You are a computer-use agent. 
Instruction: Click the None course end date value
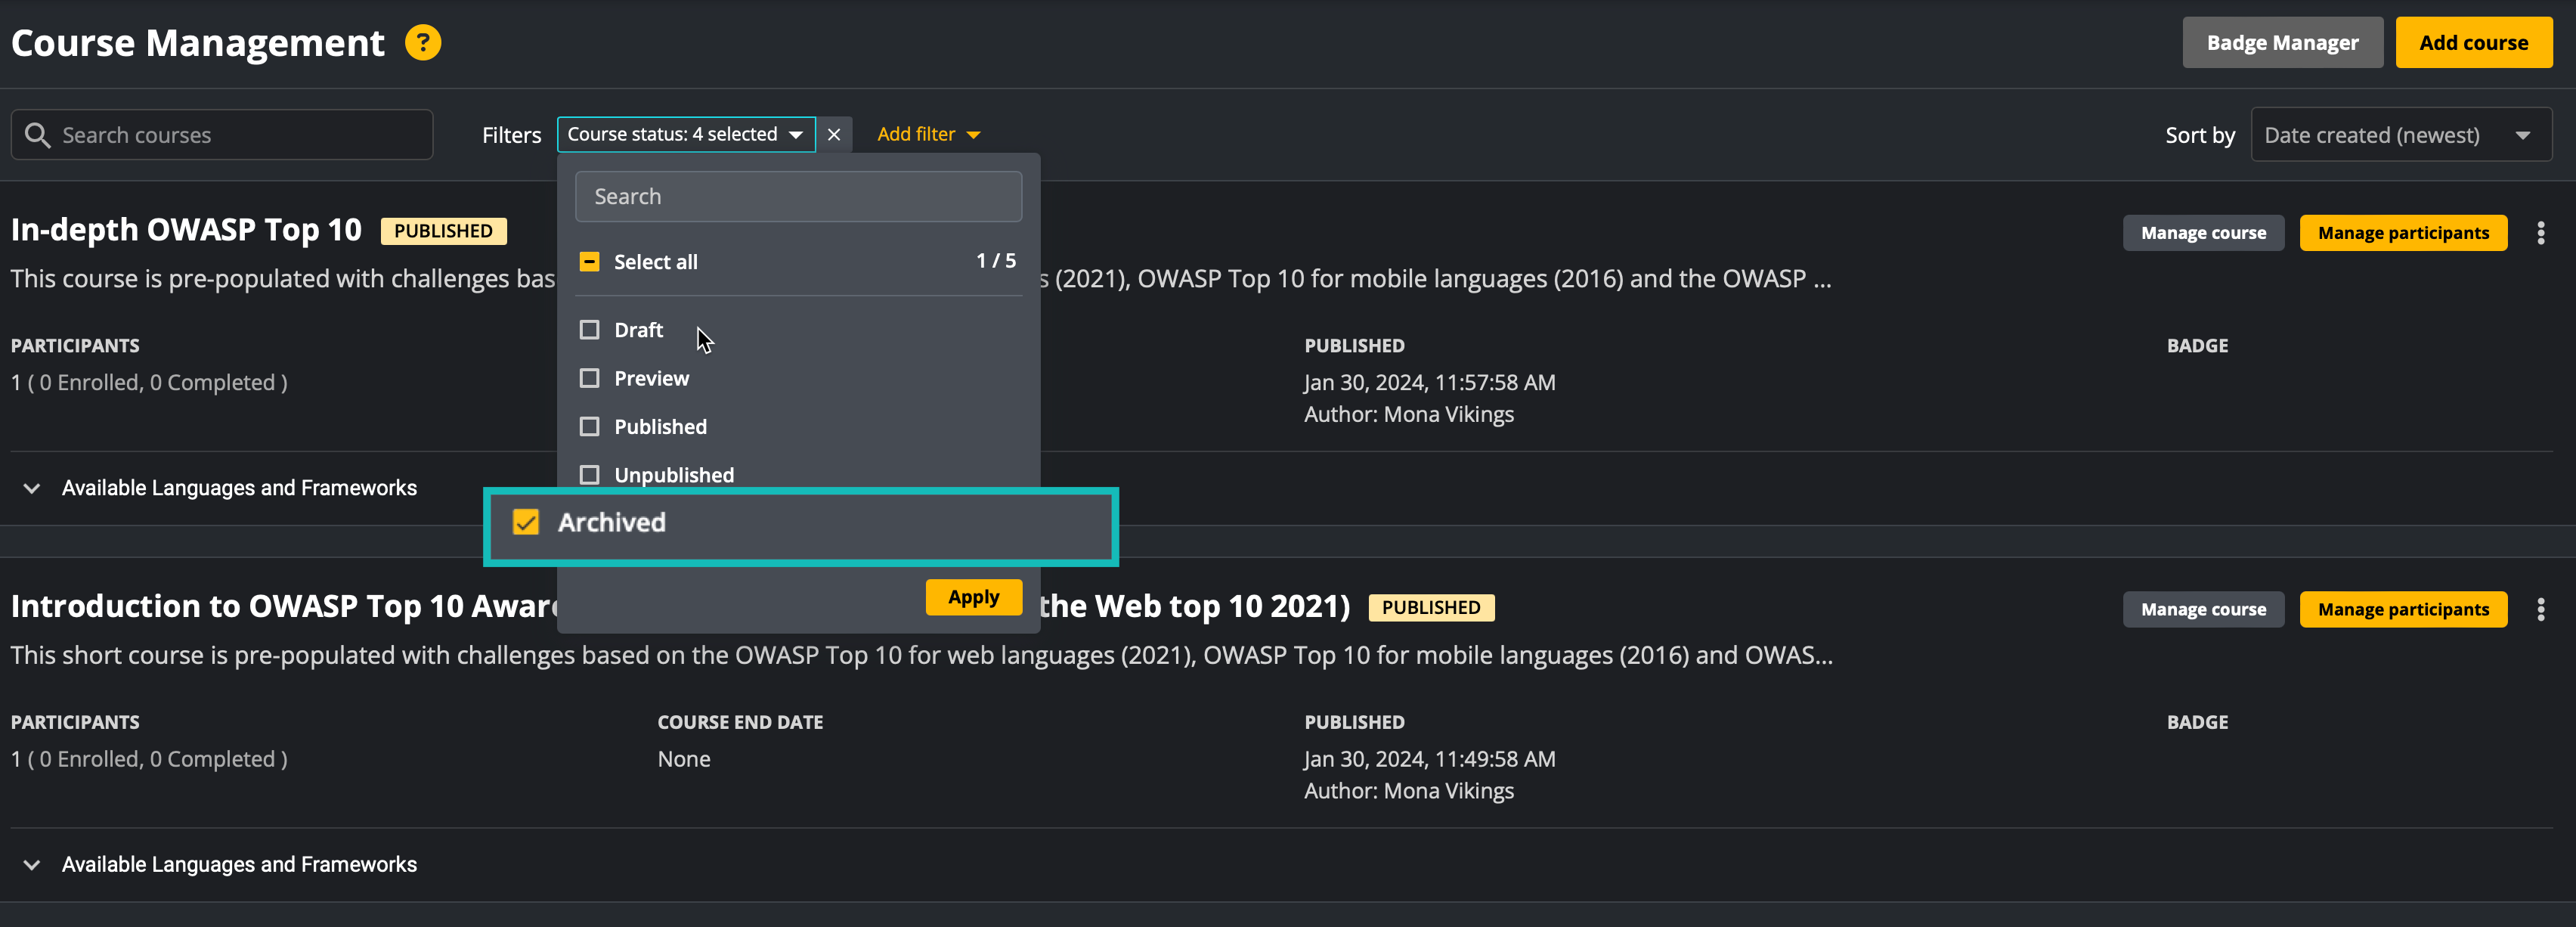pyautogui.click(x=684, y=760)
